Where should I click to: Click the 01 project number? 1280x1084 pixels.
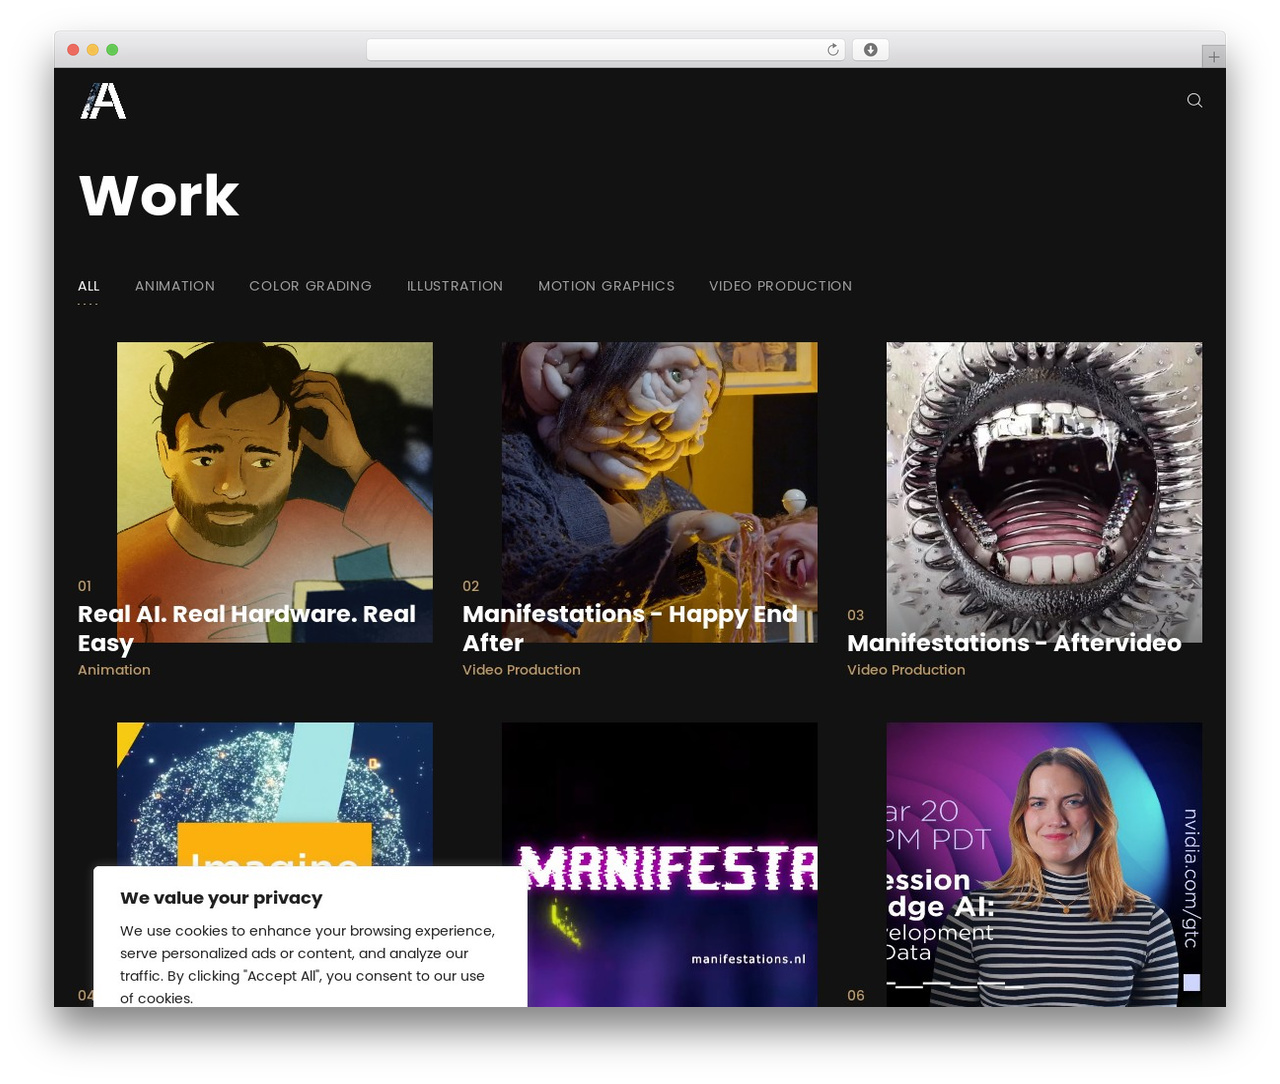[85, 586]
